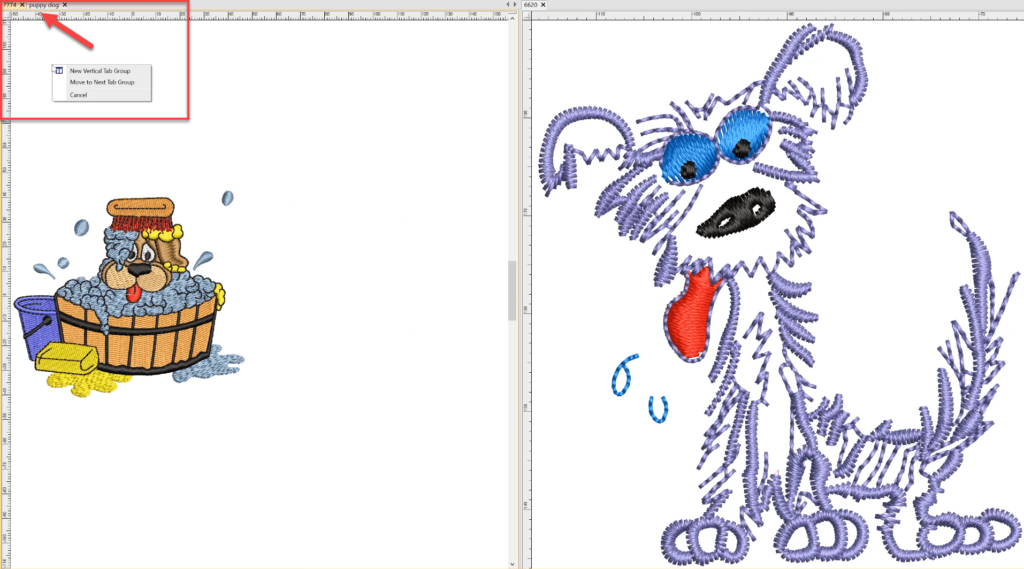Close the puppy dog tab

point(65,5)
